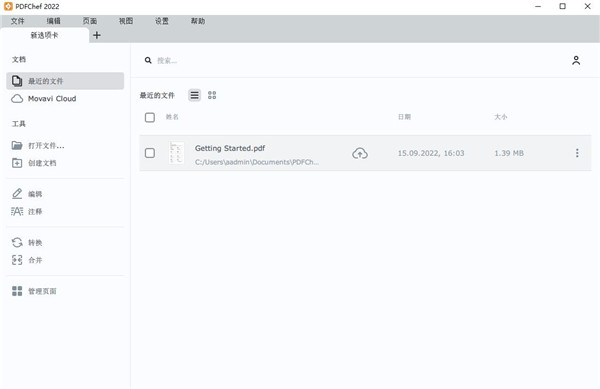
Task: Open the 帮助 menu
Action: click(198, 21)
